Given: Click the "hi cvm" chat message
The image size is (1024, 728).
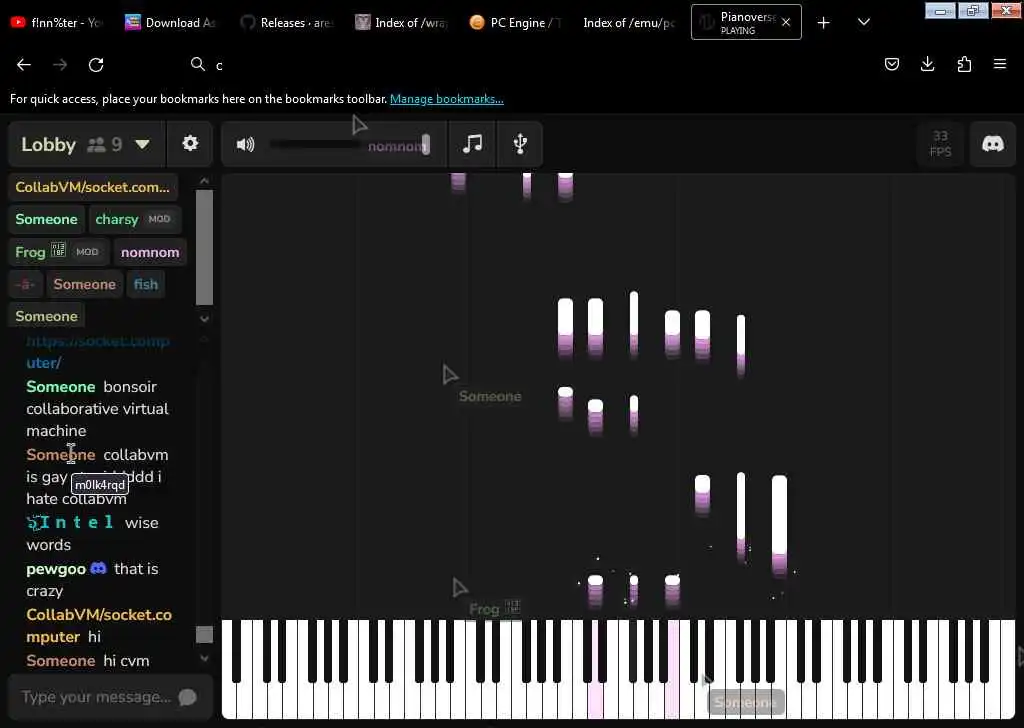Looking at the screenshot, I should tap(126, 661).
